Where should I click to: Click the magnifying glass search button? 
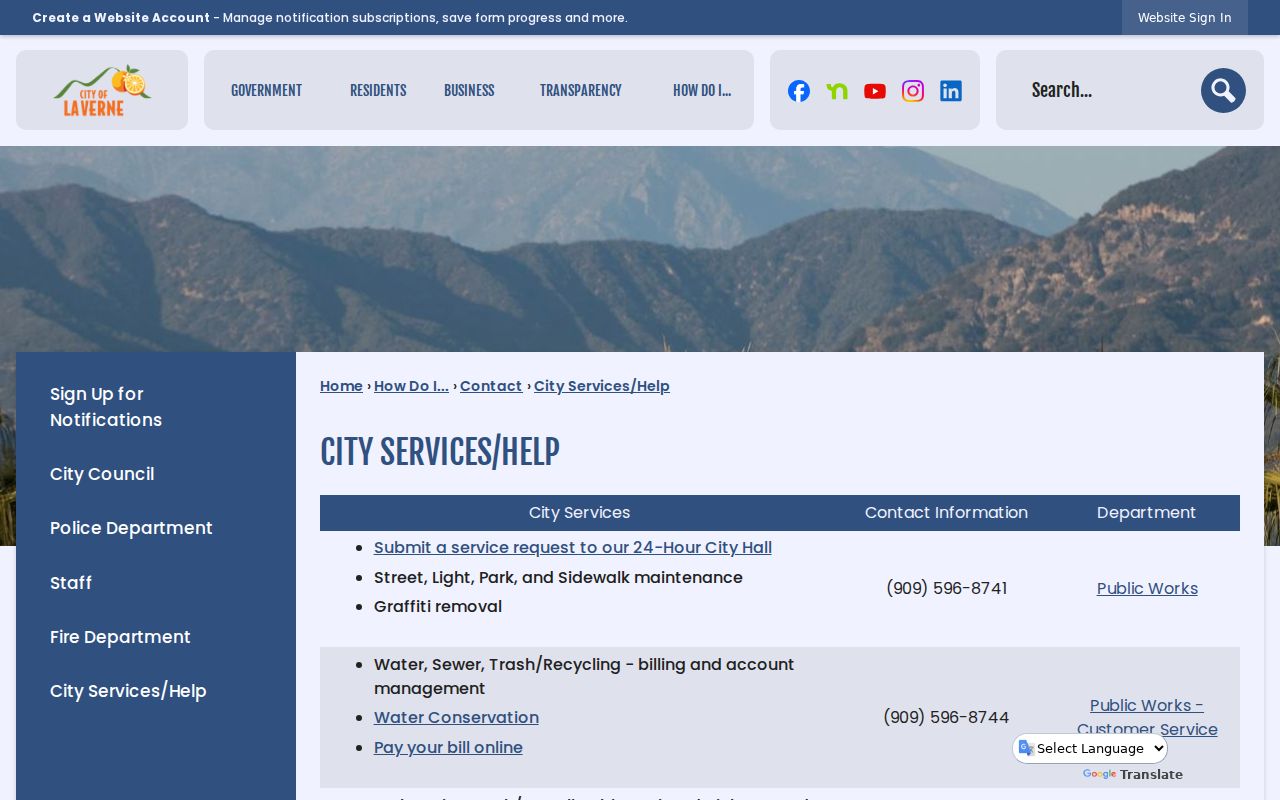pyautogui.click(x=1223, y=91)
